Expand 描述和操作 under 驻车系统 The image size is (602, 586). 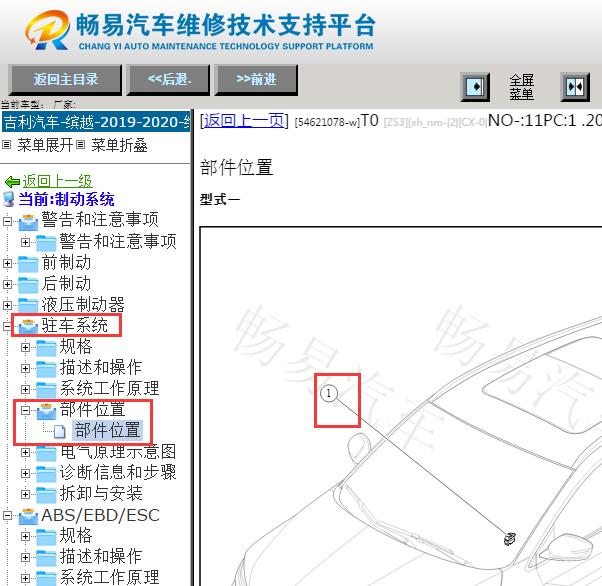(25, 368)
